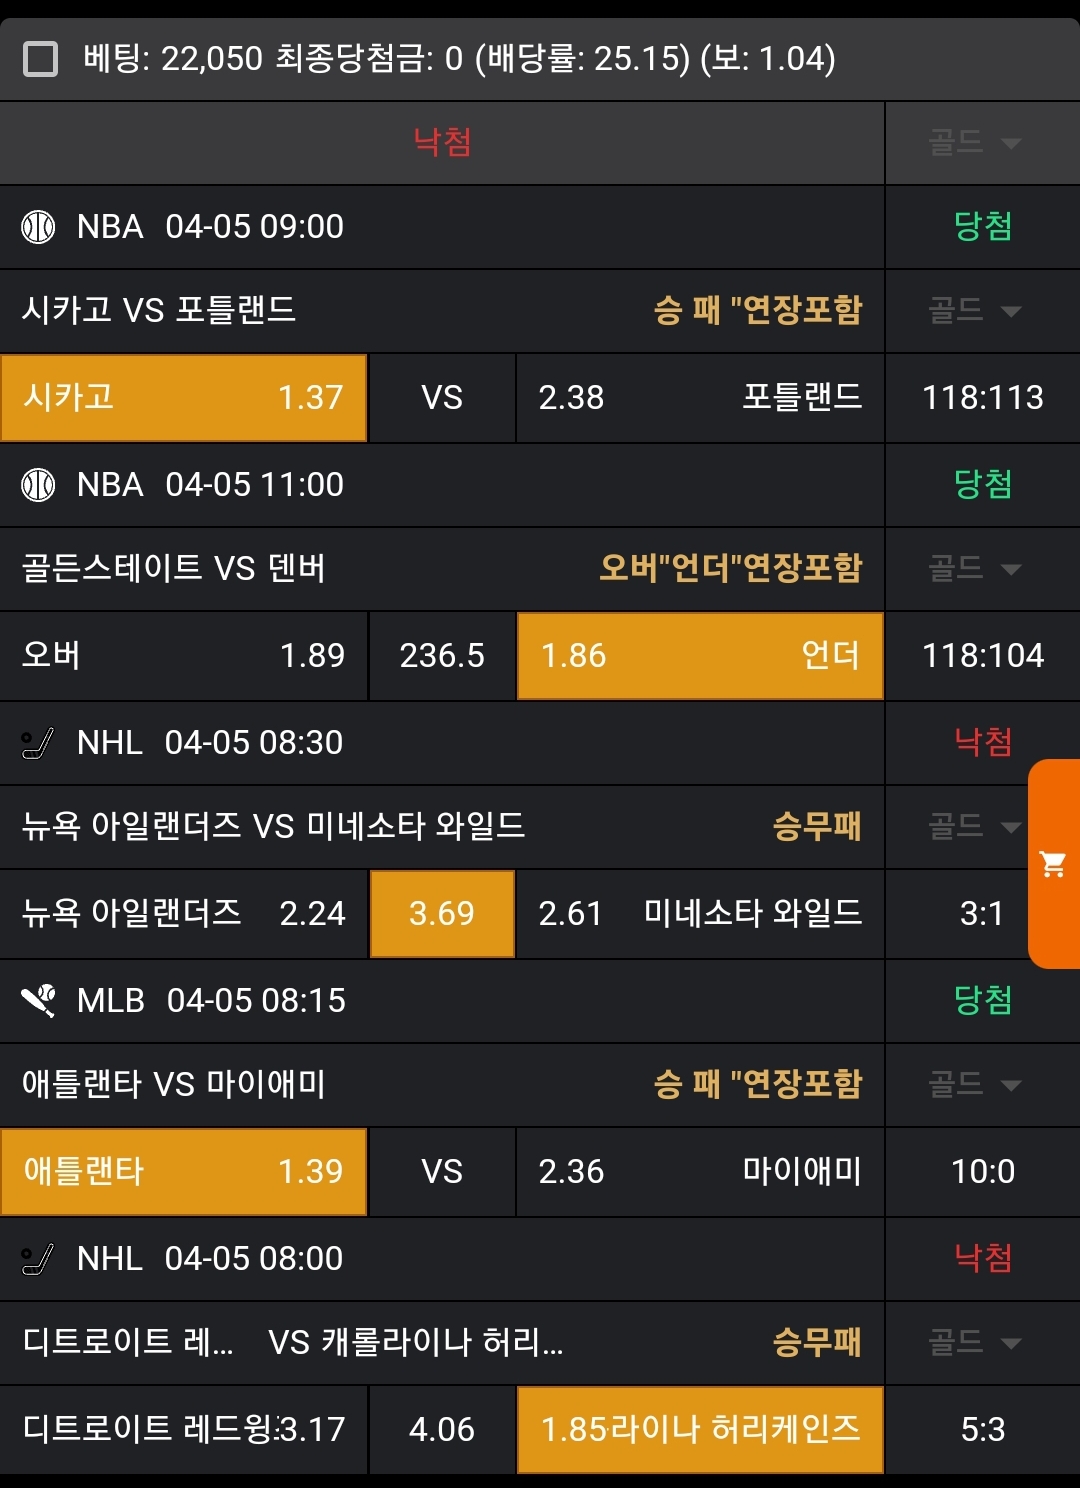Click basketball icon for NBA 11:00 game

38,485
